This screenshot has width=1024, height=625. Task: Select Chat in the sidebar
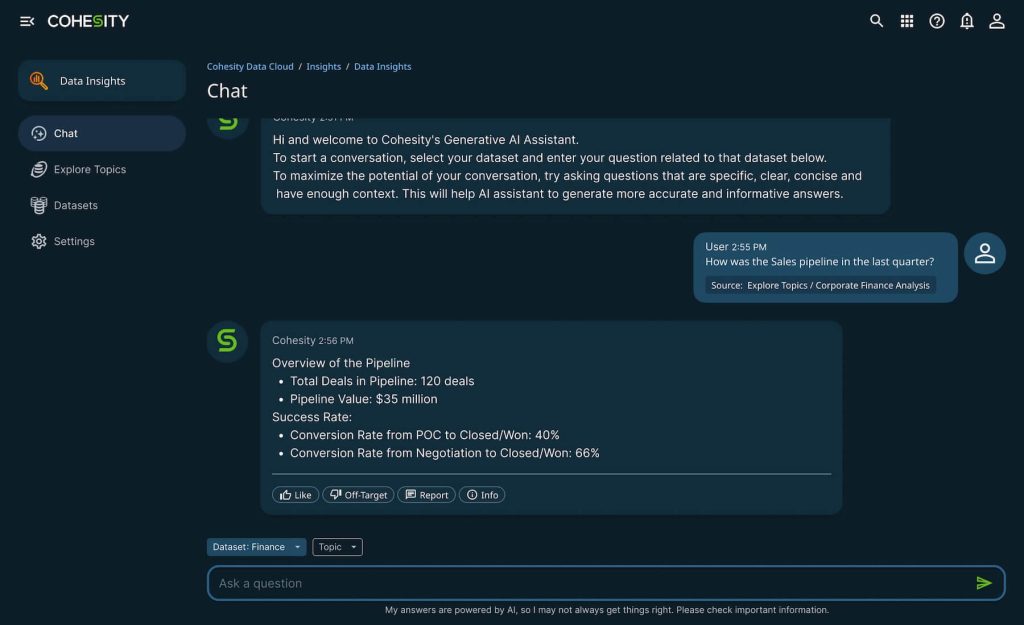(66, 134)
